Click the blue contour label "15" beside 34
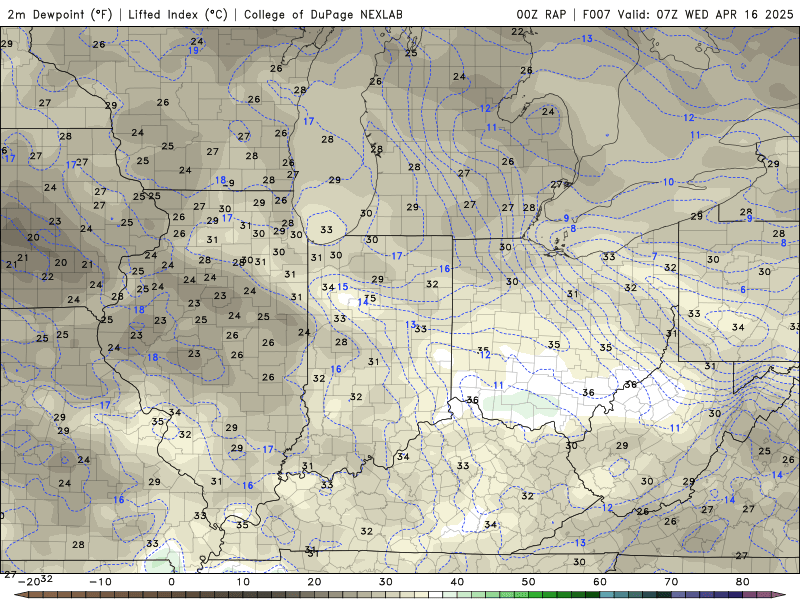This screenshot has width=800, height=600. click(x=342, y=287)
